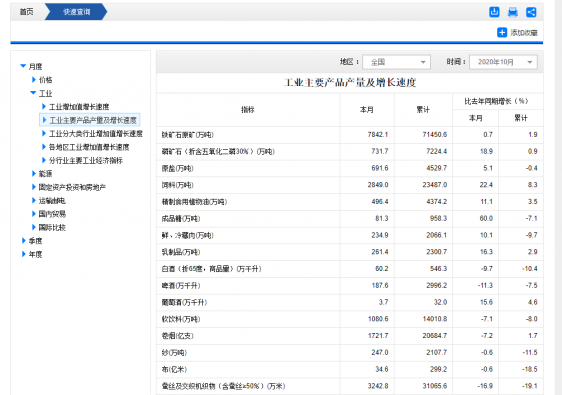Open 工业分大类行业增加值增长速度 item
Screen dimensions: 562x395
coord(96,133)
